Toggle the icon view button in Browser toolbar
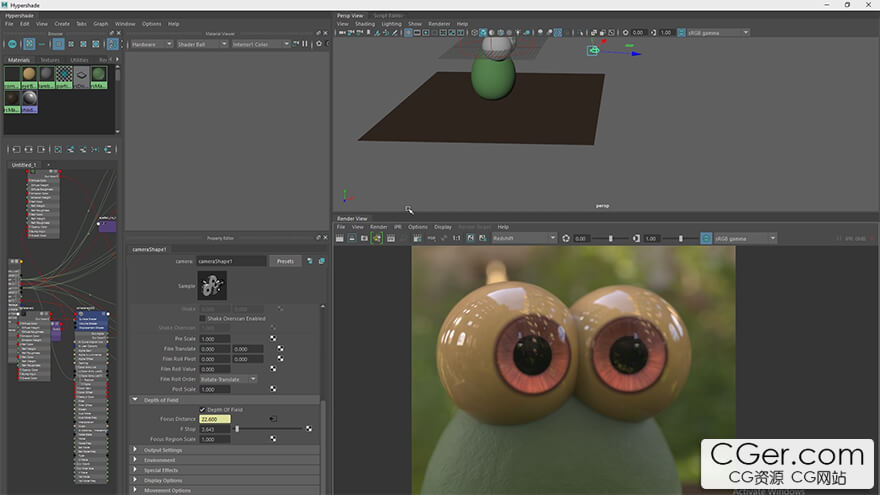 tap(29, 44)
